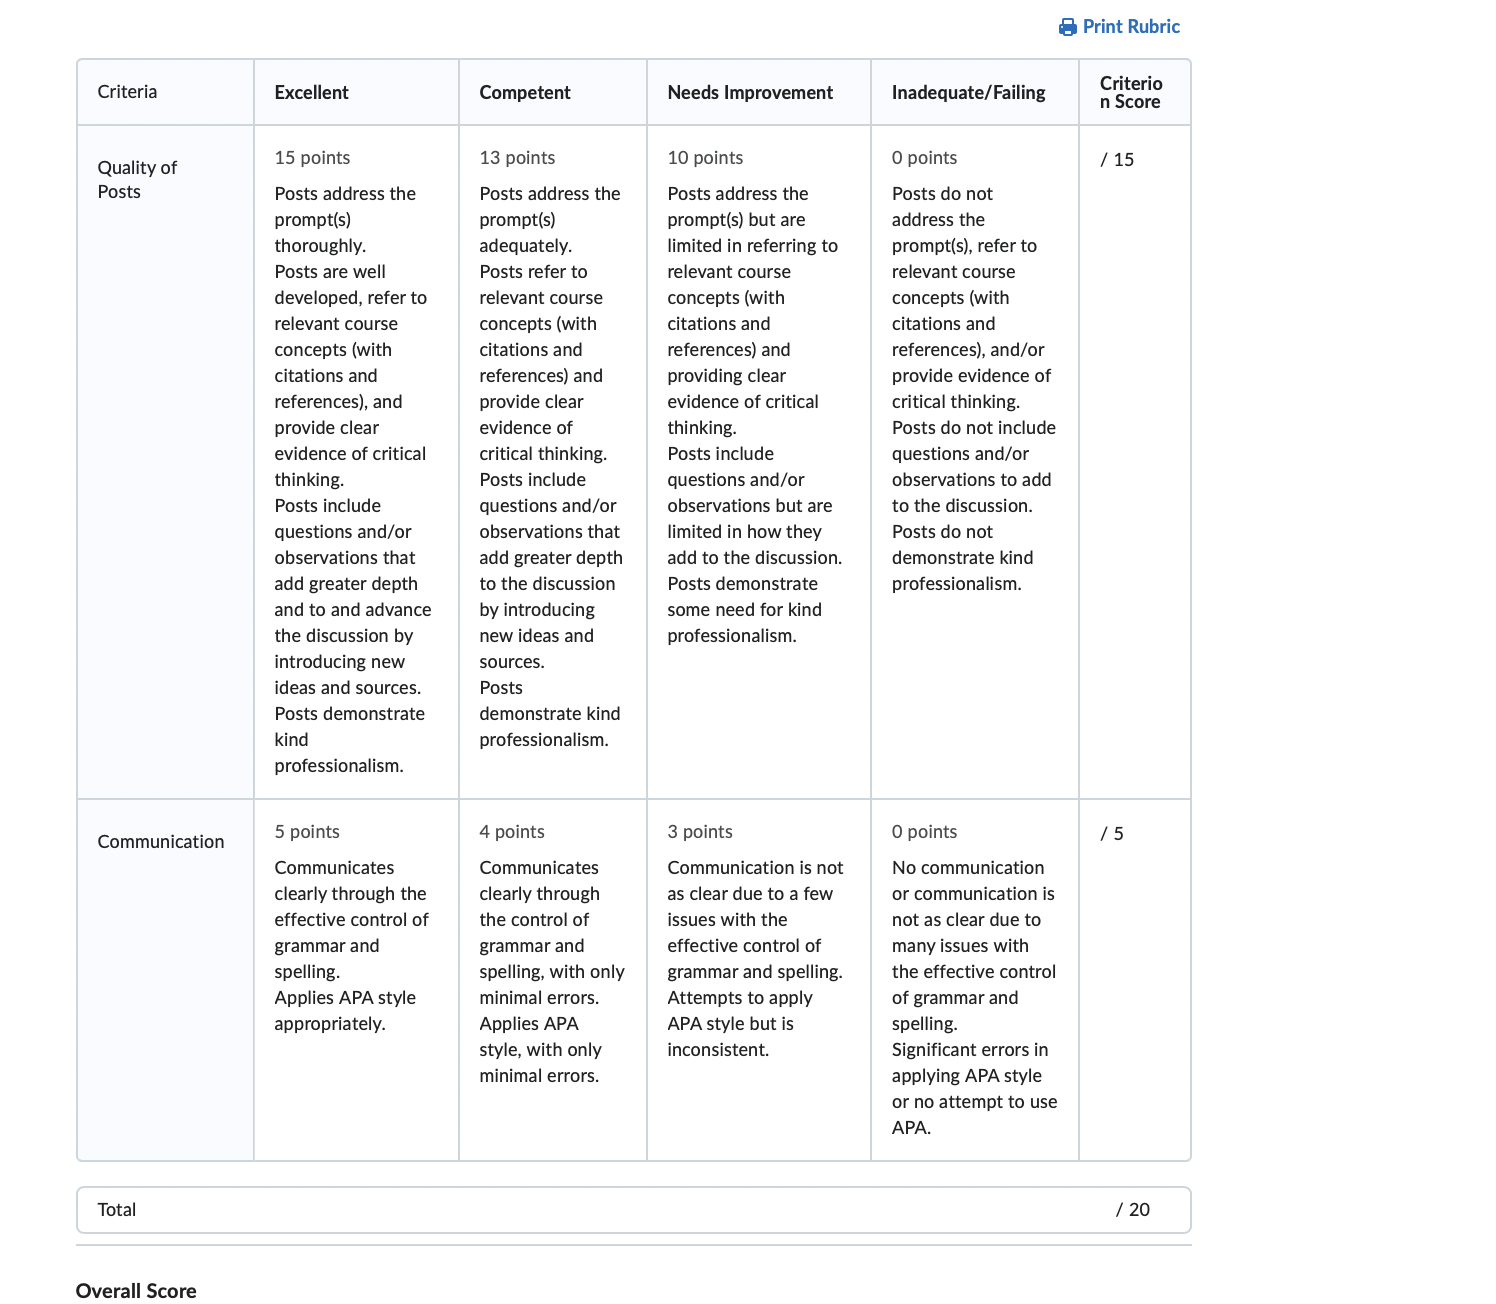Viewport: 1496px width, 1304px height.
Task: Open the Print Rubric link
Action: click(x=1120, y=27)
